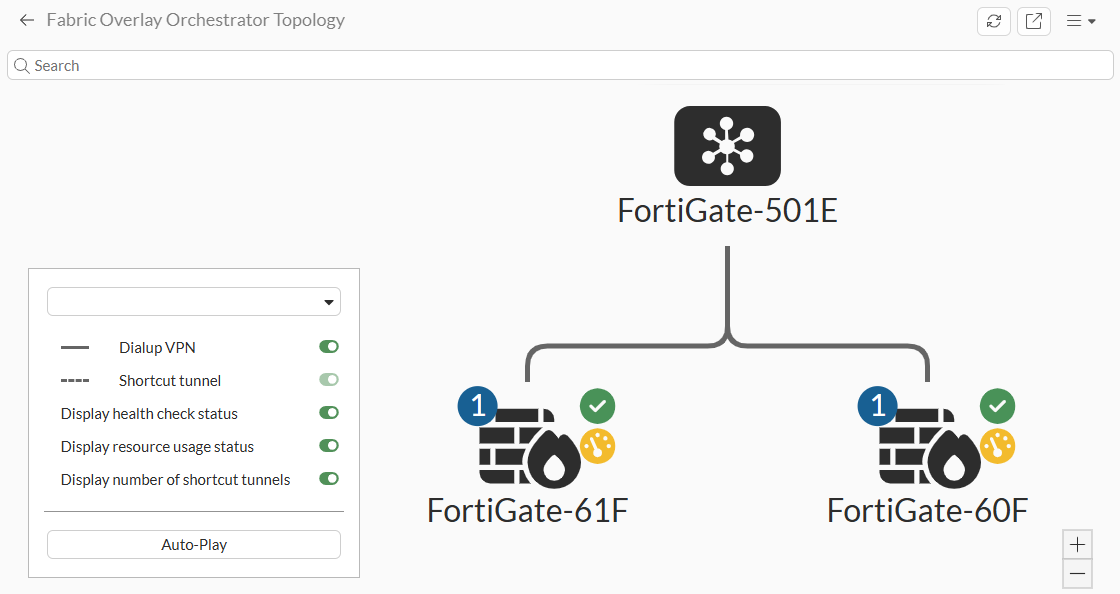Disable Display number of shortcut tunnels
The image size is (1120, 594).
click(329, 478)
